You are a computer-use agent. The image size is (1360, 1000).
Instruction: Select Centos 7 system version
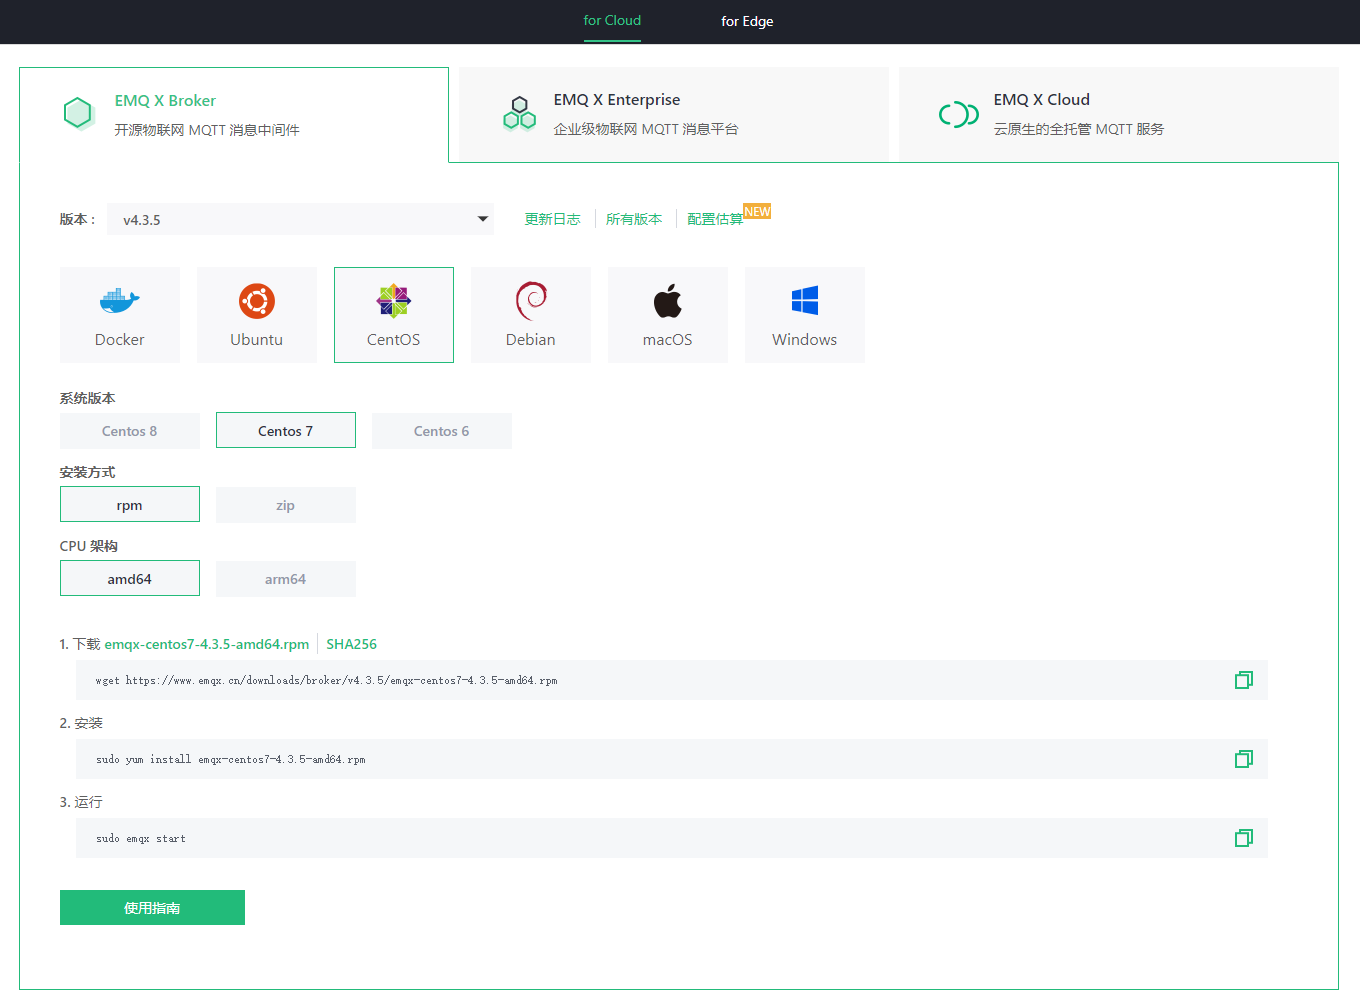286,431
